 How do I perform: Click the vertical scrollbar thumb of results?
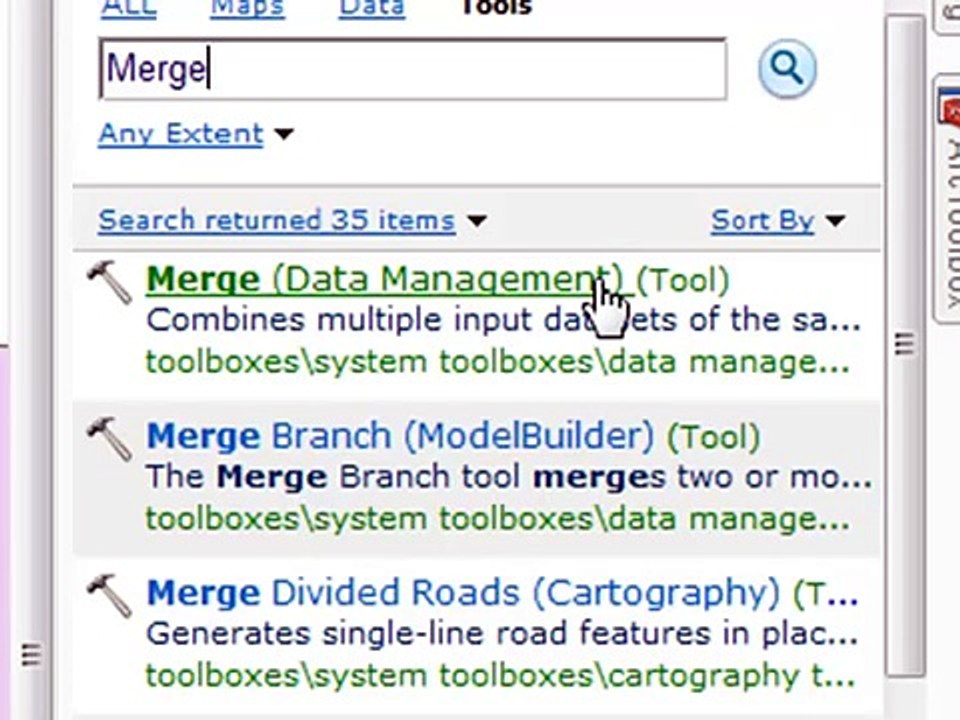[904, 344]
